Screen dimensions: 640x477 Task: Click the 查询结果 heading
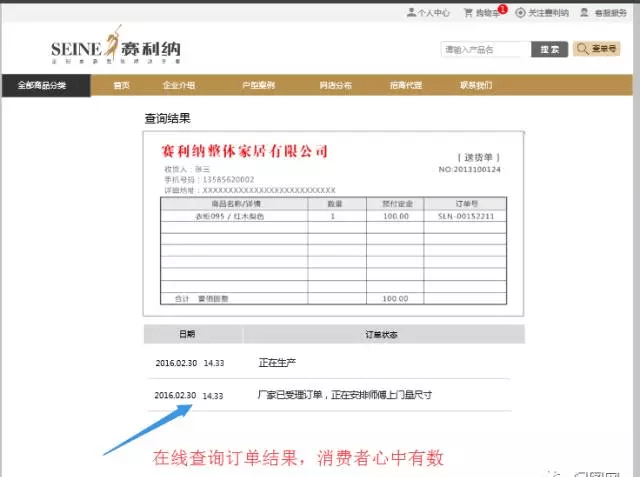pyautogui.click(x=167, y=119)
